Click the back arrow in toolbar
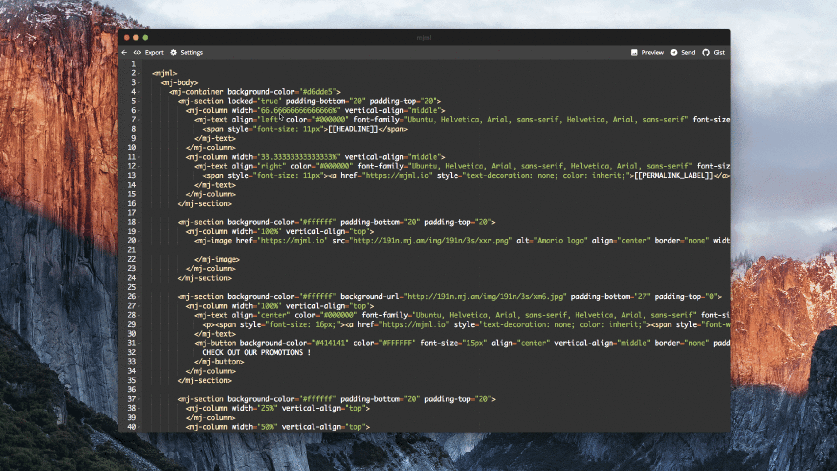 click(x=124, y=52)
